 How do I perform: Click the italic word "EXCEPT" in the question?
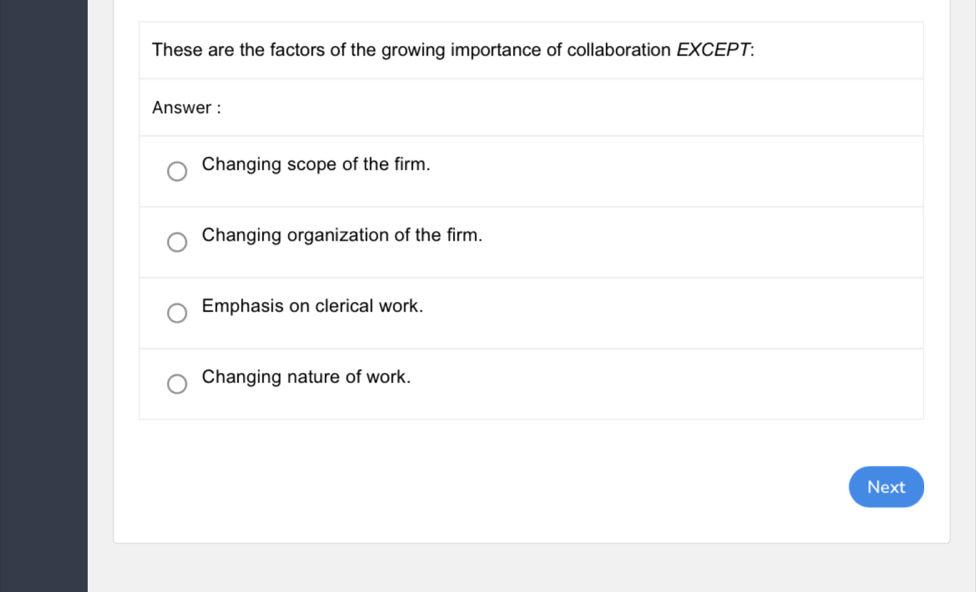coord(713,50)
